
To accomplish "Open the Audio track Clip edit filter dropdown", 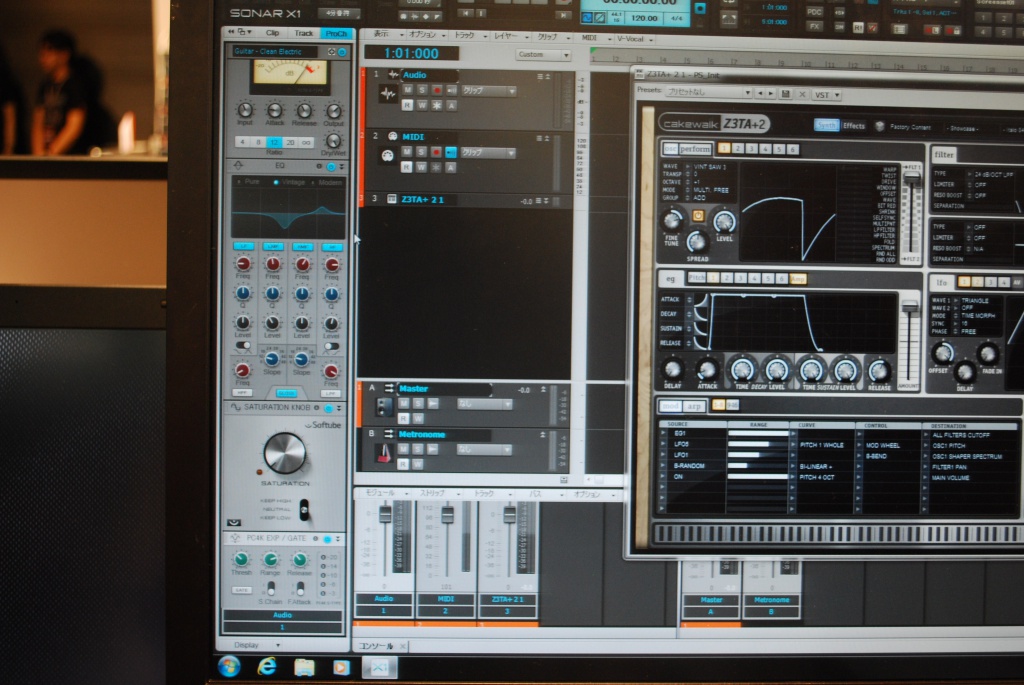I will coord(488,90).
